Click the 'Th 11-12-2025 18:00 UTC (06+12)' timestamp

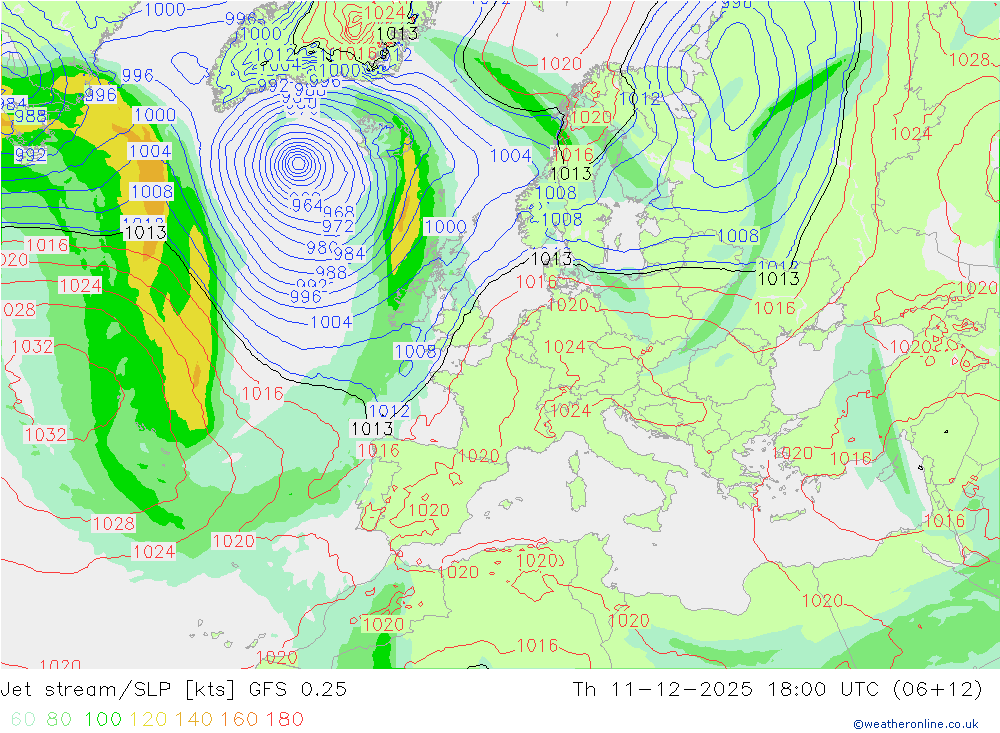(778, 690)
